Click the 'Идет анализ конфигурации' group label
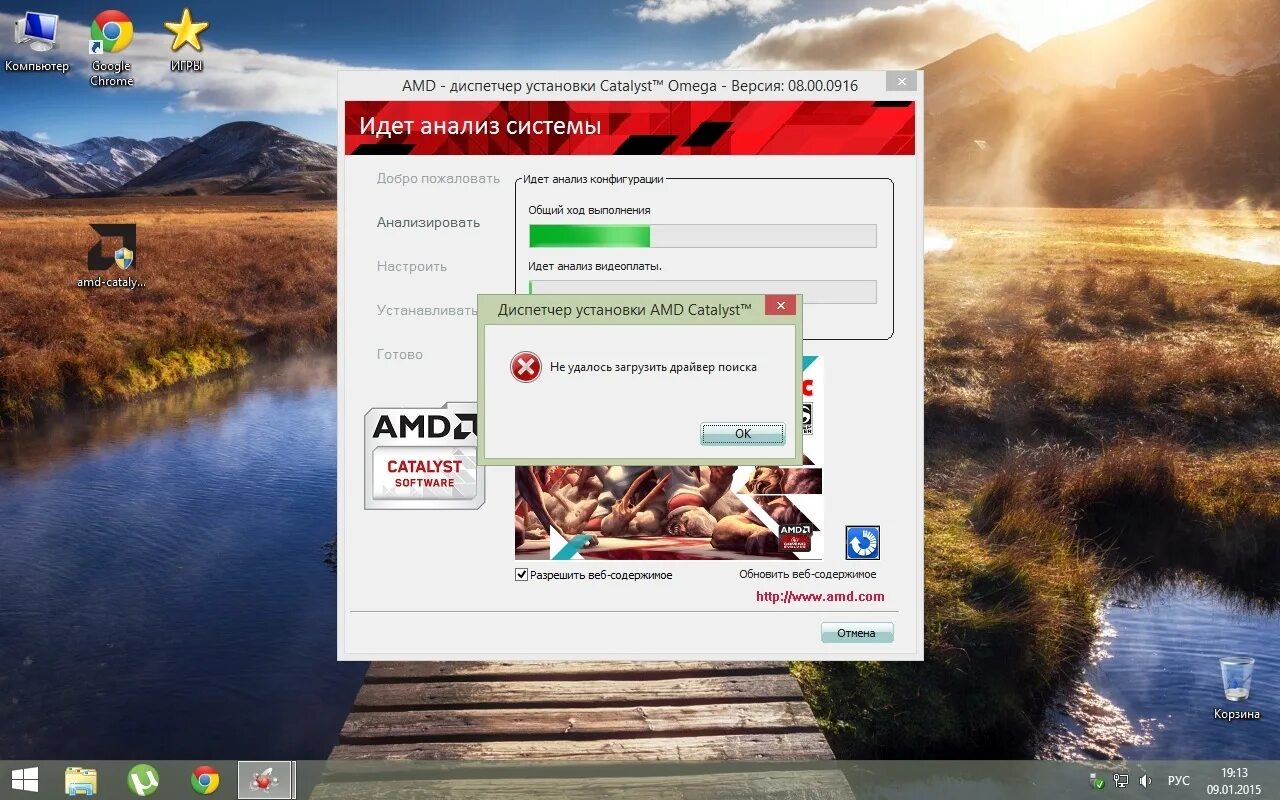Viewport: 1280px width, 800px height. point(593,179)
